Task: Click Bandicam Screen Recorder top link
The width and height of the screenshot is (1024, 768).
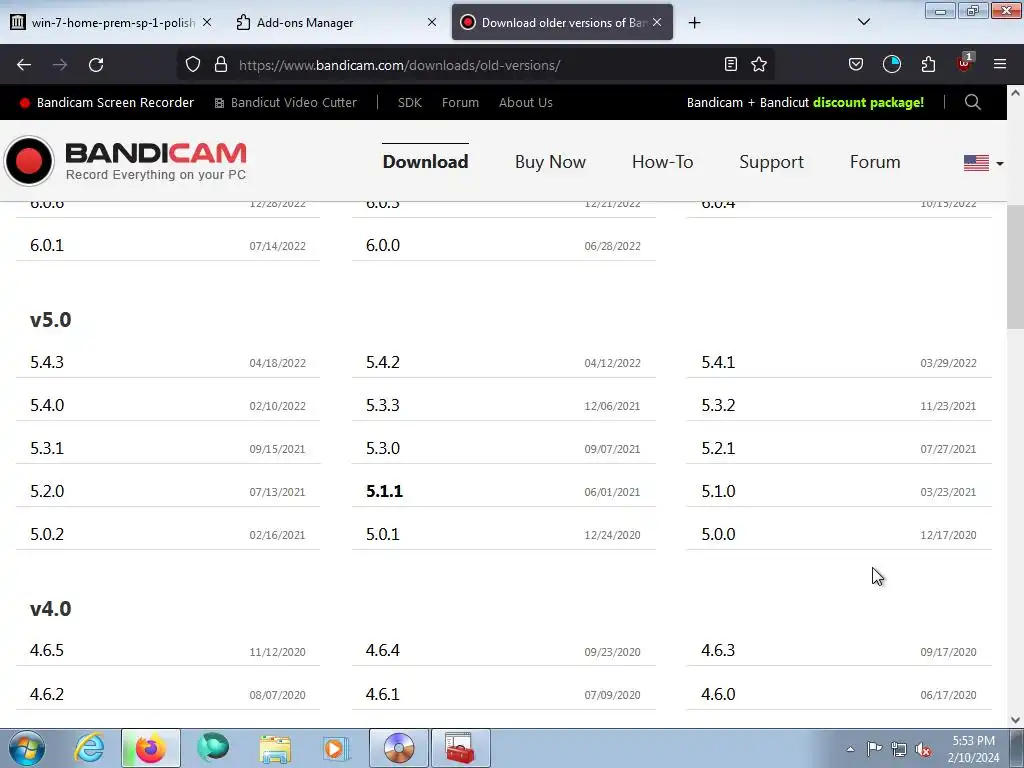Action: point(107,103)
